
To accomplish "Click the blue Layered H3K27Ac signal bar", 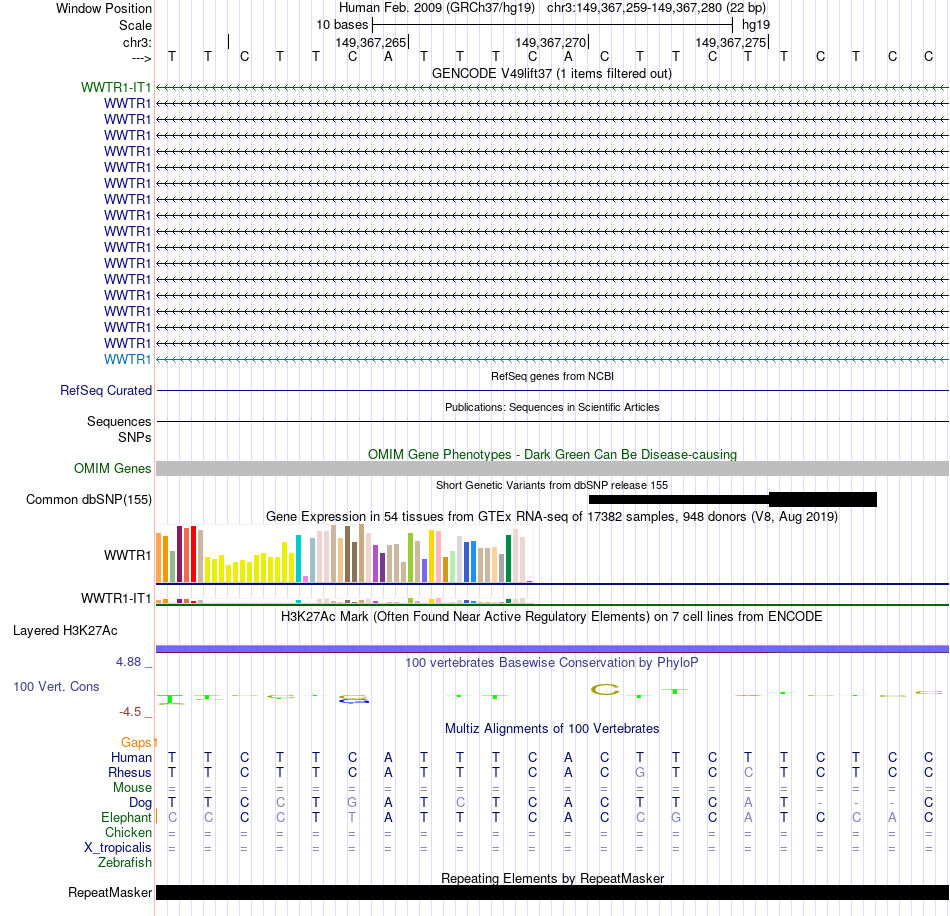I will pyautogui.click(x=552, y=649).
